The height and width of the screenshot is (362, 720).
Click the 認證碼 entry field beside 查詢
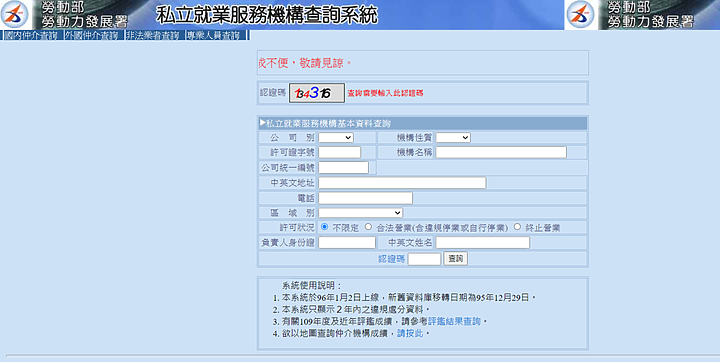(x=424, y=259)
